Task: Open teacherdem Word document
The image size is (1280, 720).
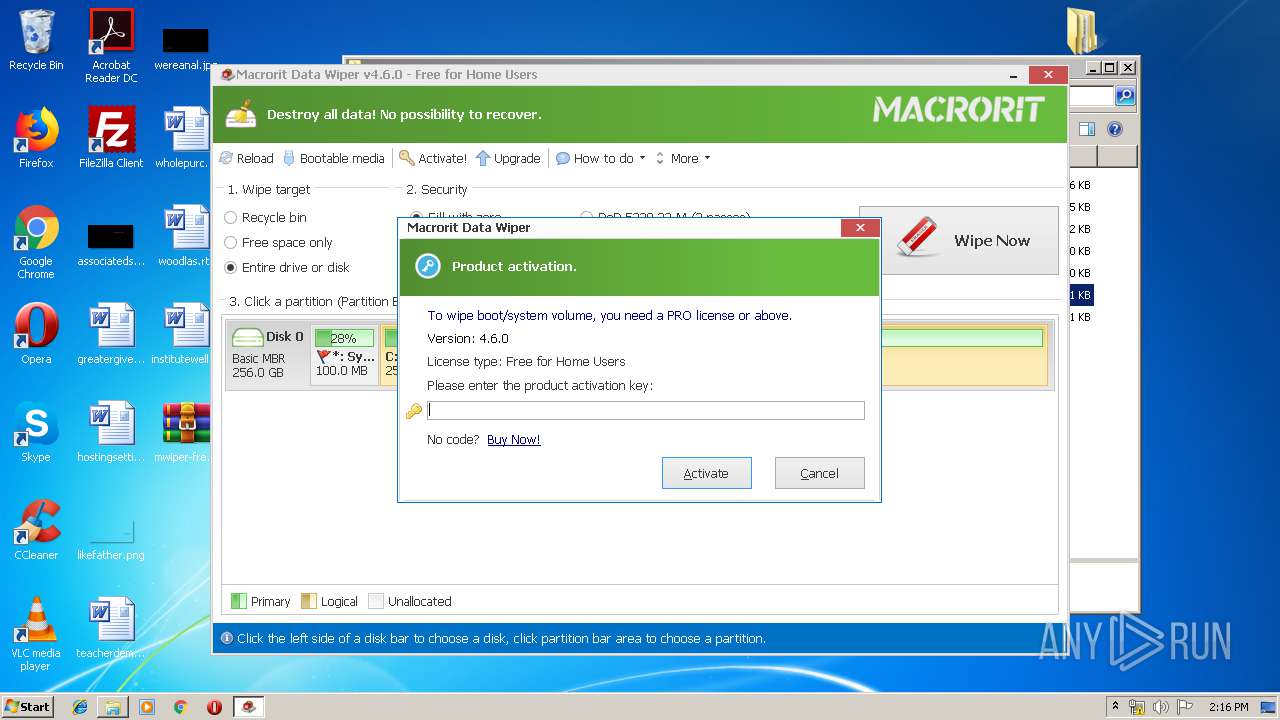Action: point(111,628)
